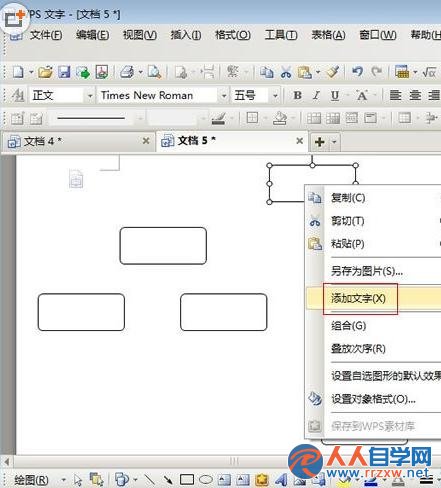
Task: Choose 设置对象格式(O)... from the context menu
Action: (373, 399)
